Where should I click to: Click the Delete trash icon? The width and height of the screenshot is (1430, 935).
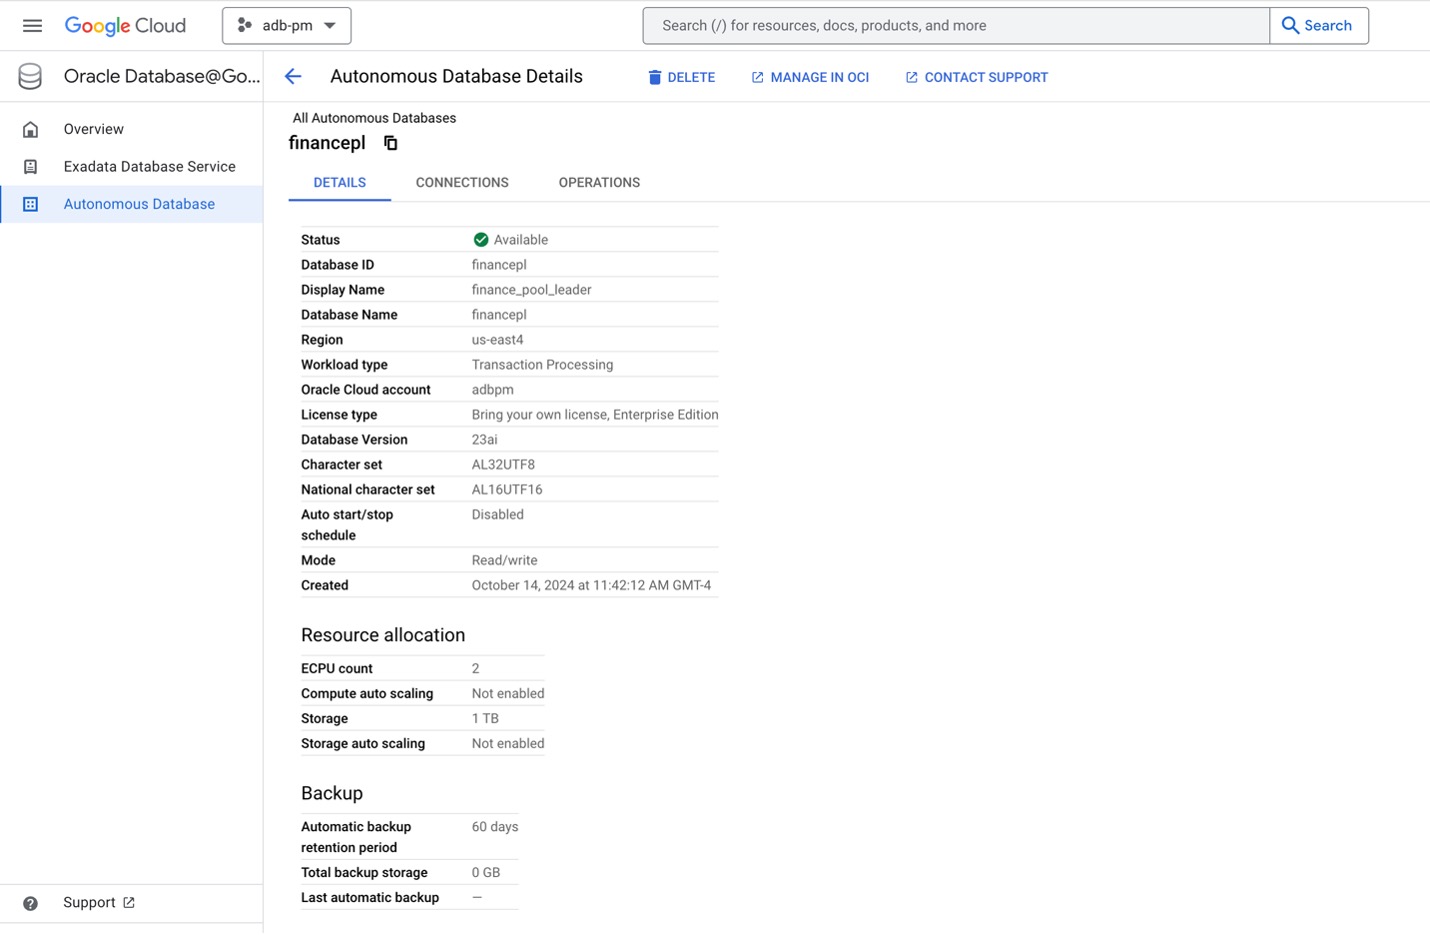[x=655, y=77]
